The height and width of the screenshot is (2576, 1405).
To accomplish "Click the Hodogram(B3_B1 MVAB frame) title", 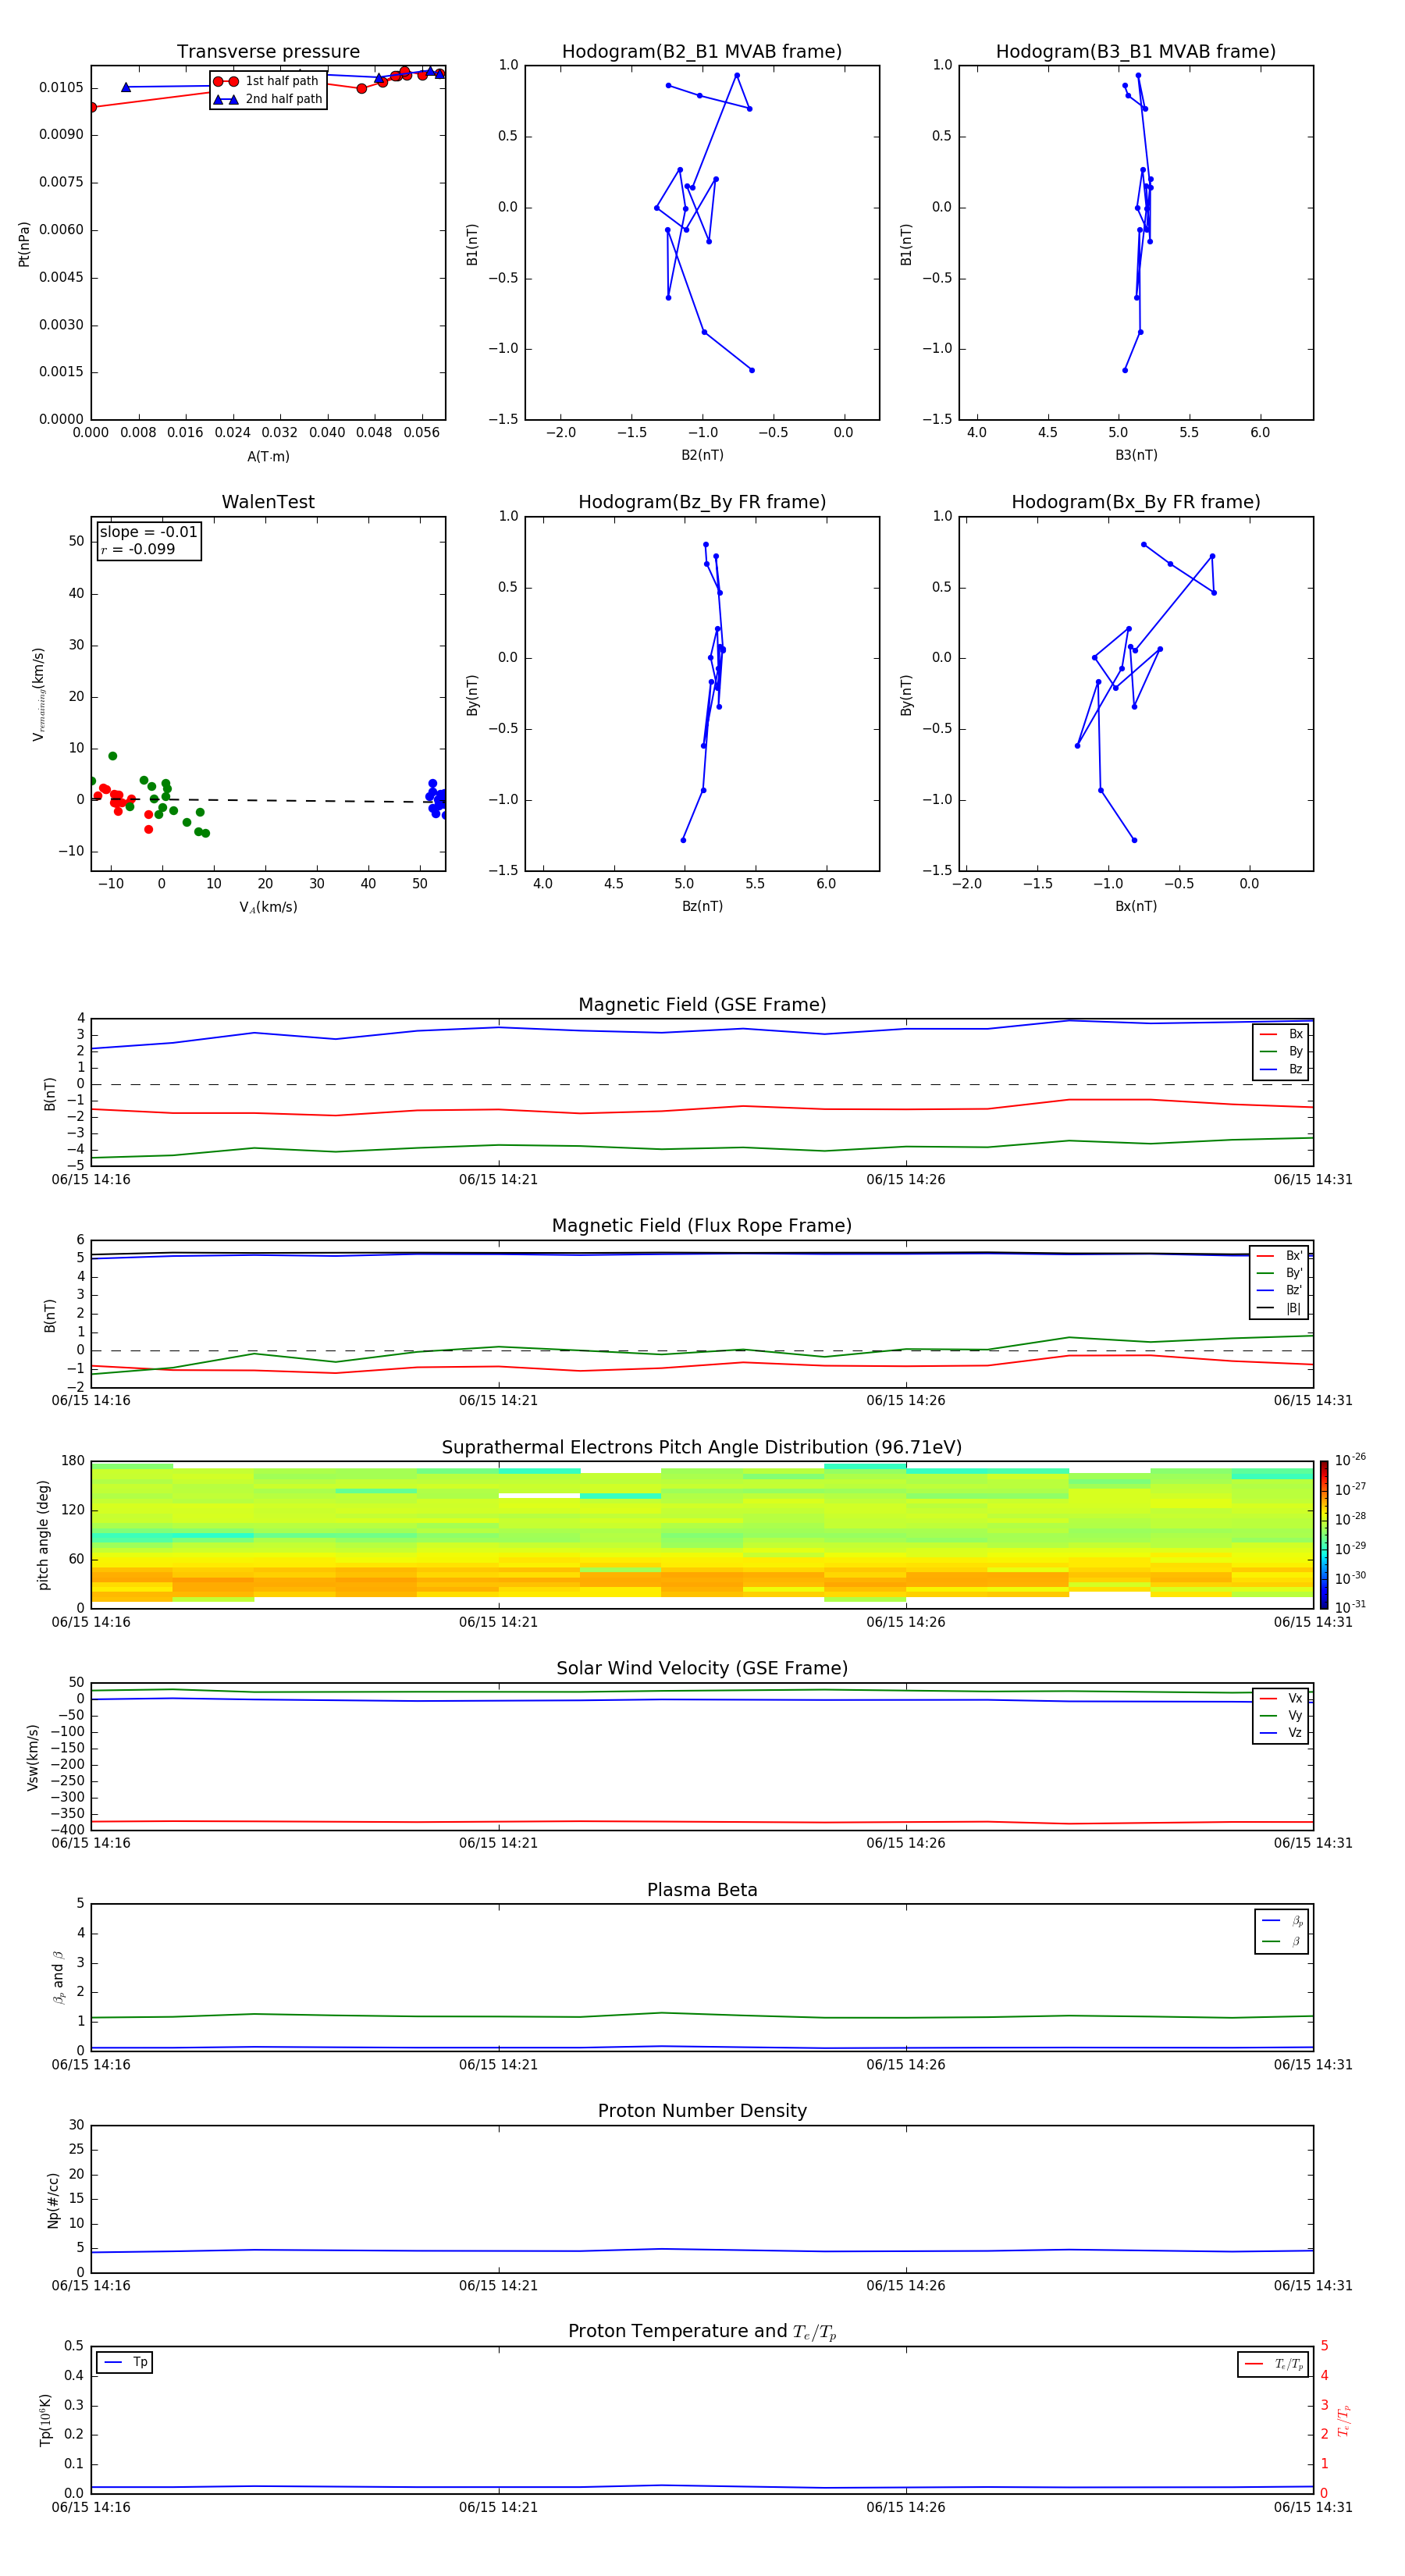I will click(x=1136, y=52).
